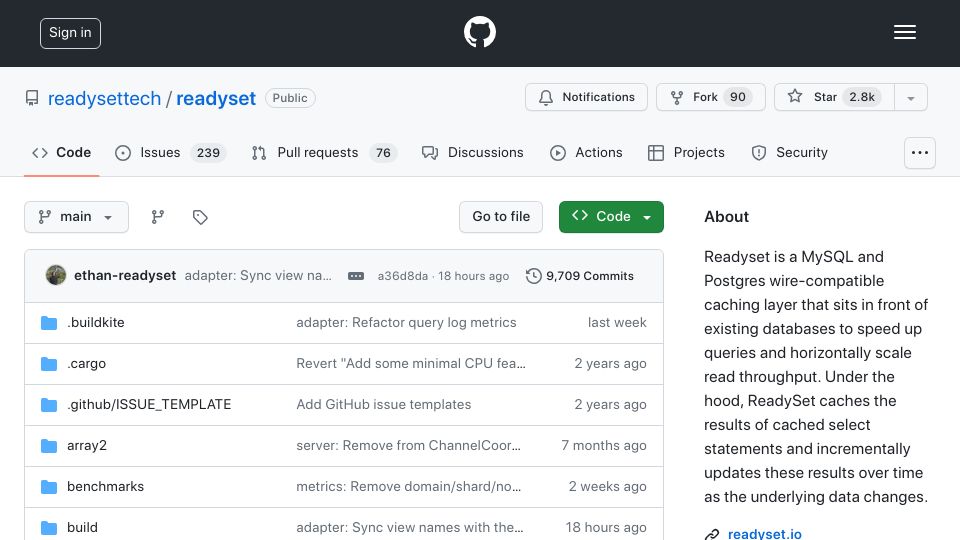This screenshot has width=960, height=540.
Task: View all branches icon
Action: click(157, 217)
